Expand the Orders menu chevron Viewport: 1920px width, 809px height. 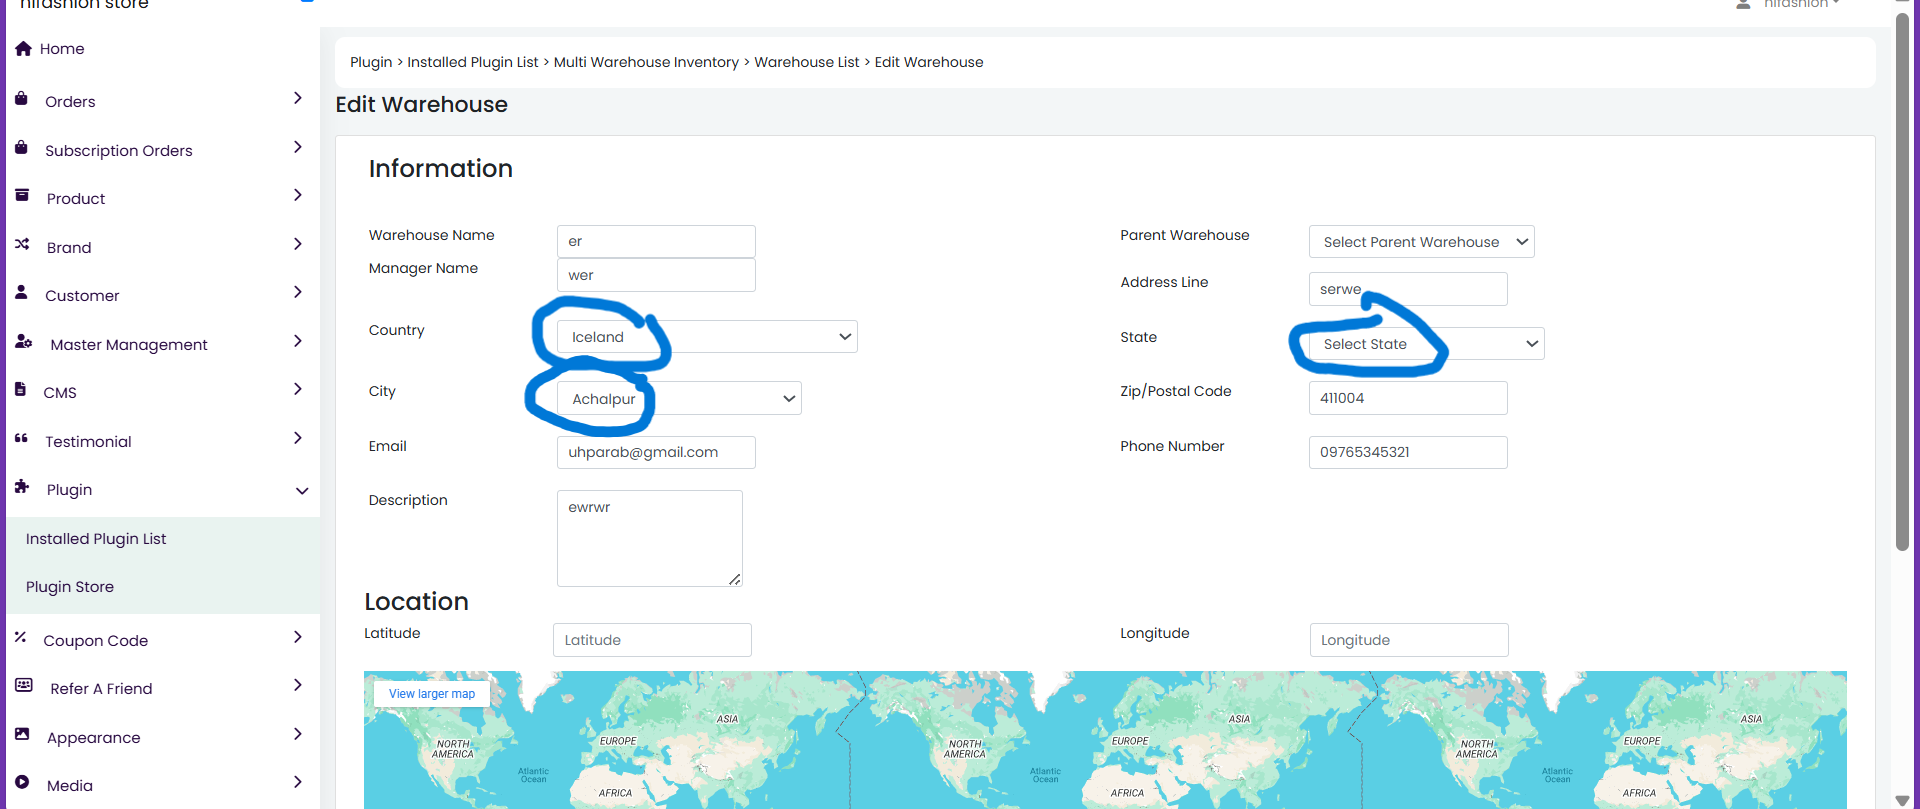coord(297,98)
